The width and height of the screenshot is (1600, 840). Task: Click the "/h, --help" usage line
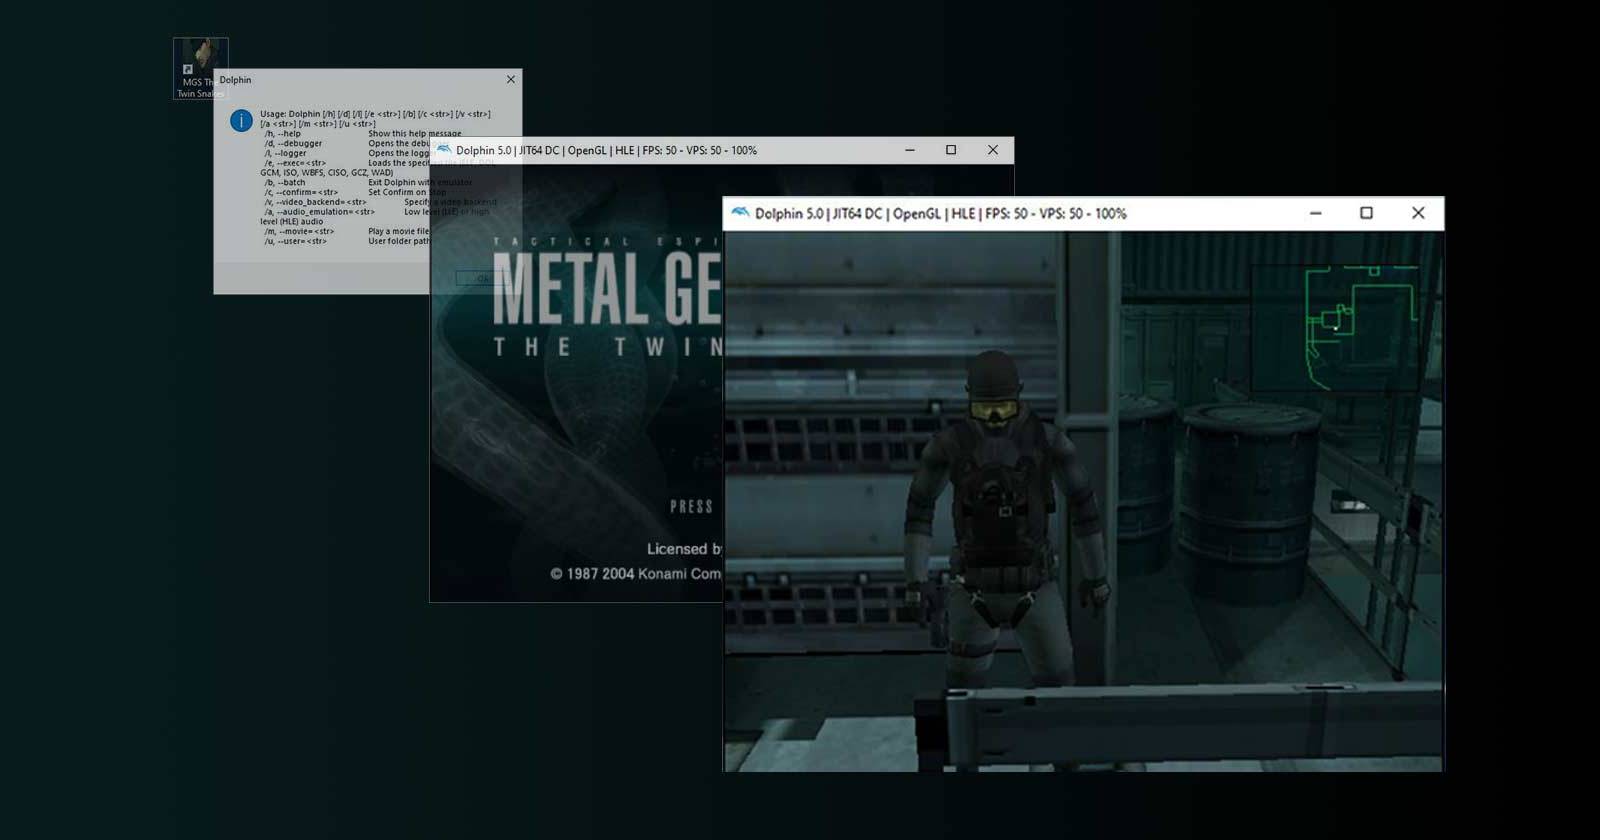[x=282, y=134]
